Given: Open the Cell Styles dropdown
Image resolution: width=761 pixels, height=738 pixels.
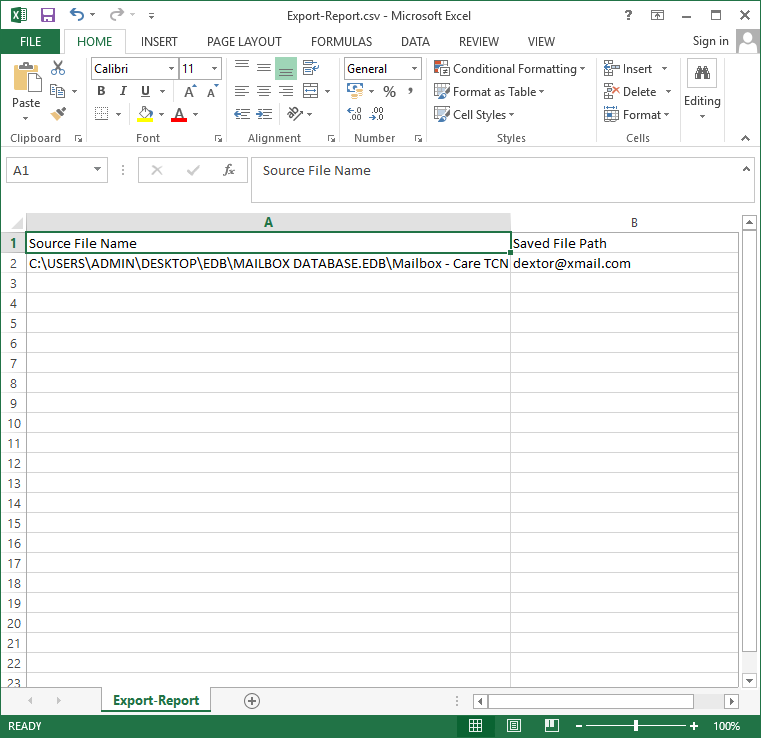Looking at the screenshot, I should coord(474,115).
